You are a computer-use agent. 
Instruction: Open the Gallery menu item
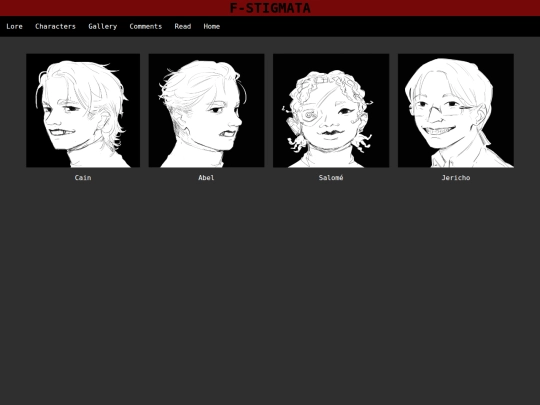click(x=103, y=27)
